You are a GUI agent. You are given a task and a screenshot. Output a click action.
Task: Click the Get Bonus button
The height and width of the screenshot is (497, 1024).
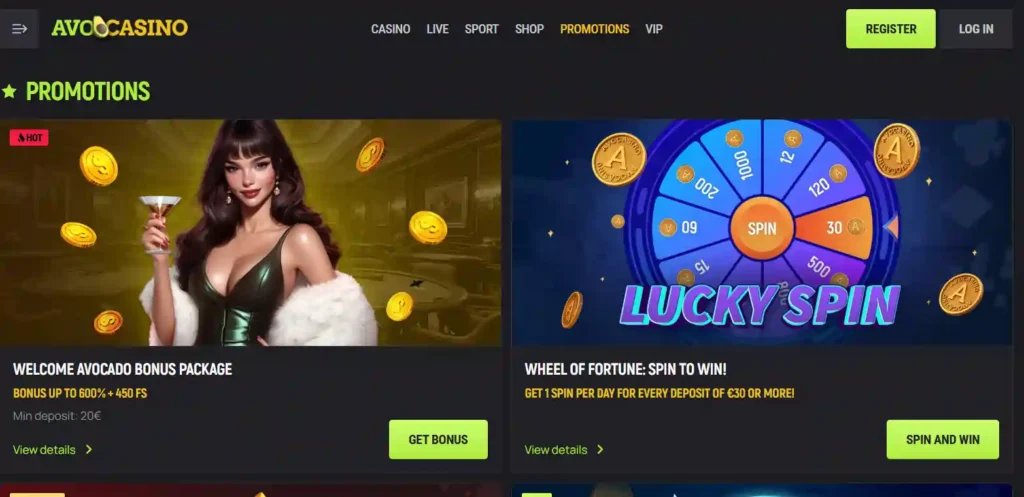pos(438,440)
